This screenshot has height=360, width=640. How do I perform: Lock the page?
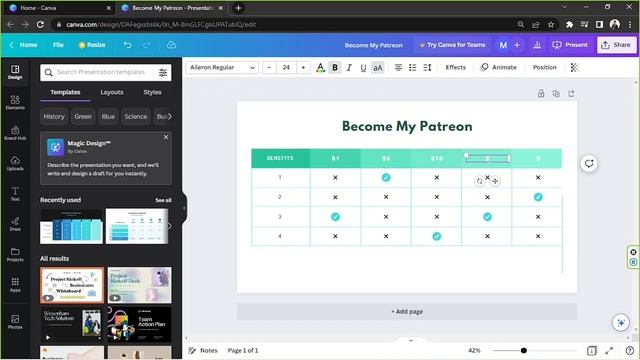click(x=541, y=93)
